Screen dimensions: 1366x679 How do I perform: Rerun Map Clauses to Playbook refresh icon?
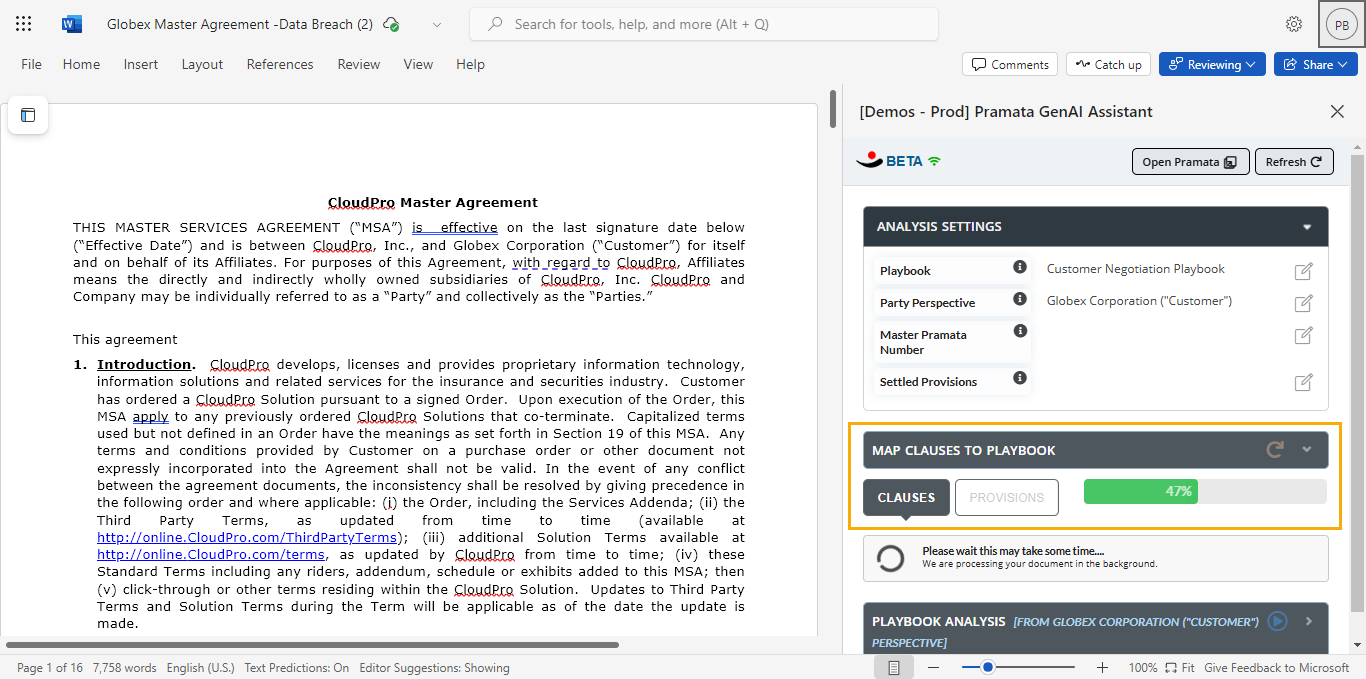tap(1274, 450)
